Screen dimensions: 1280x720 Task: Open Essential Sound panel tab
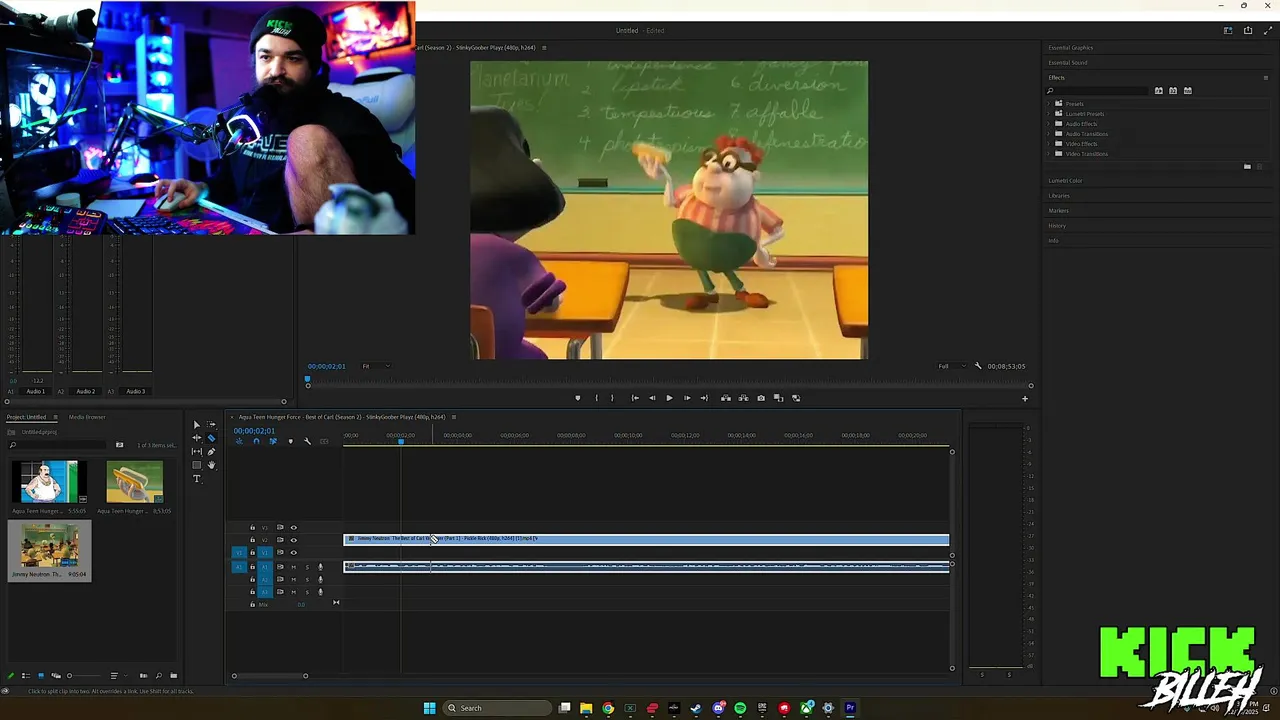(x=1067, y=63)
